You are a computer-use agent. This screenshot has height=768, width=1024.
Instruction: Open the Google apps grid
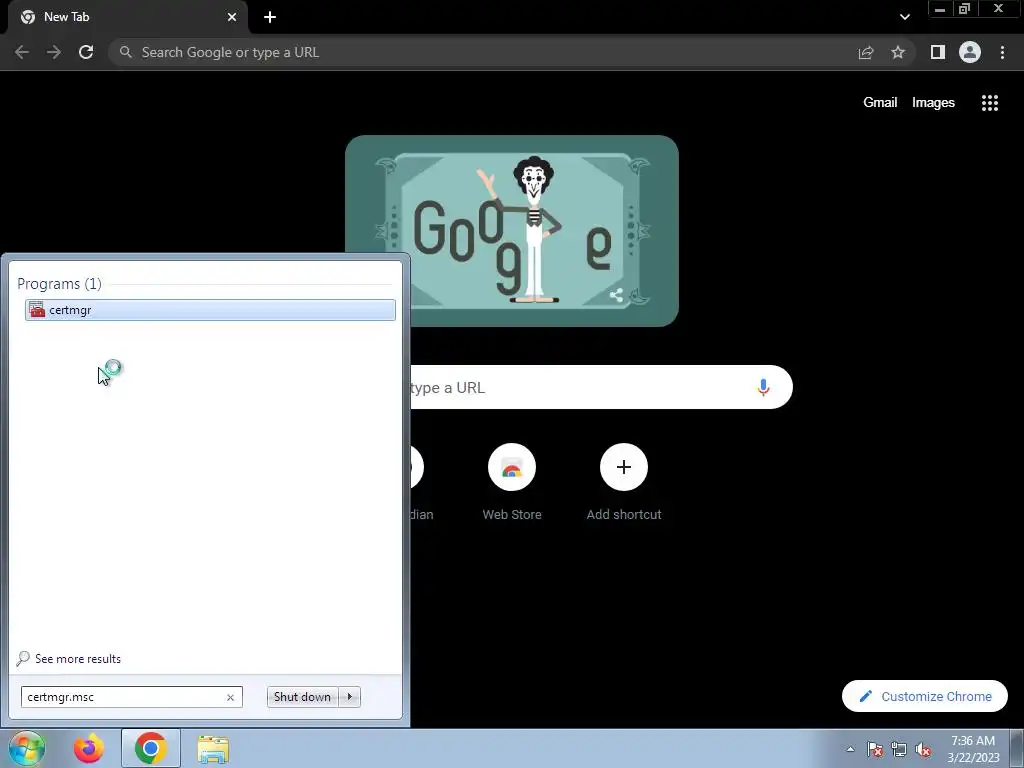(x=990, y=103)
